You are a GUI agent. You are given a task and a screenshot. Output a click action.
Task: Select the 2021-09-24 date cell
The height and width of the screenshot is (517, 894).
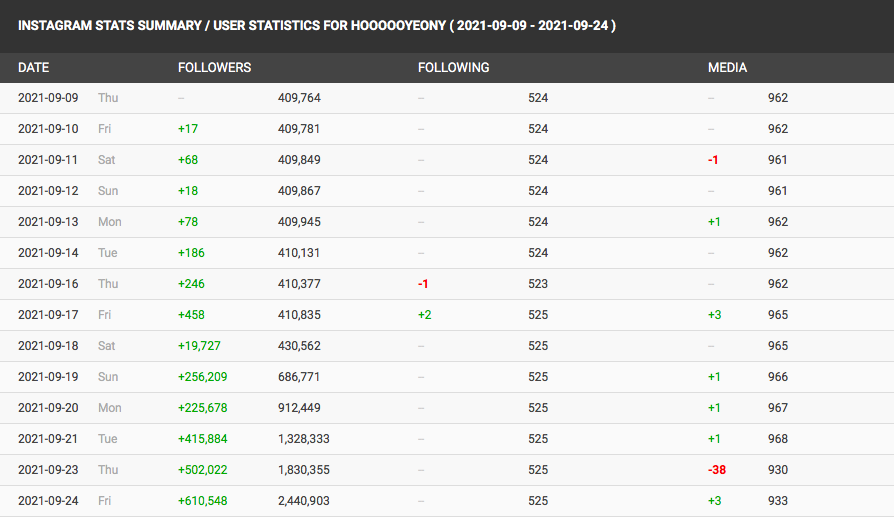(x=48, y=501)
